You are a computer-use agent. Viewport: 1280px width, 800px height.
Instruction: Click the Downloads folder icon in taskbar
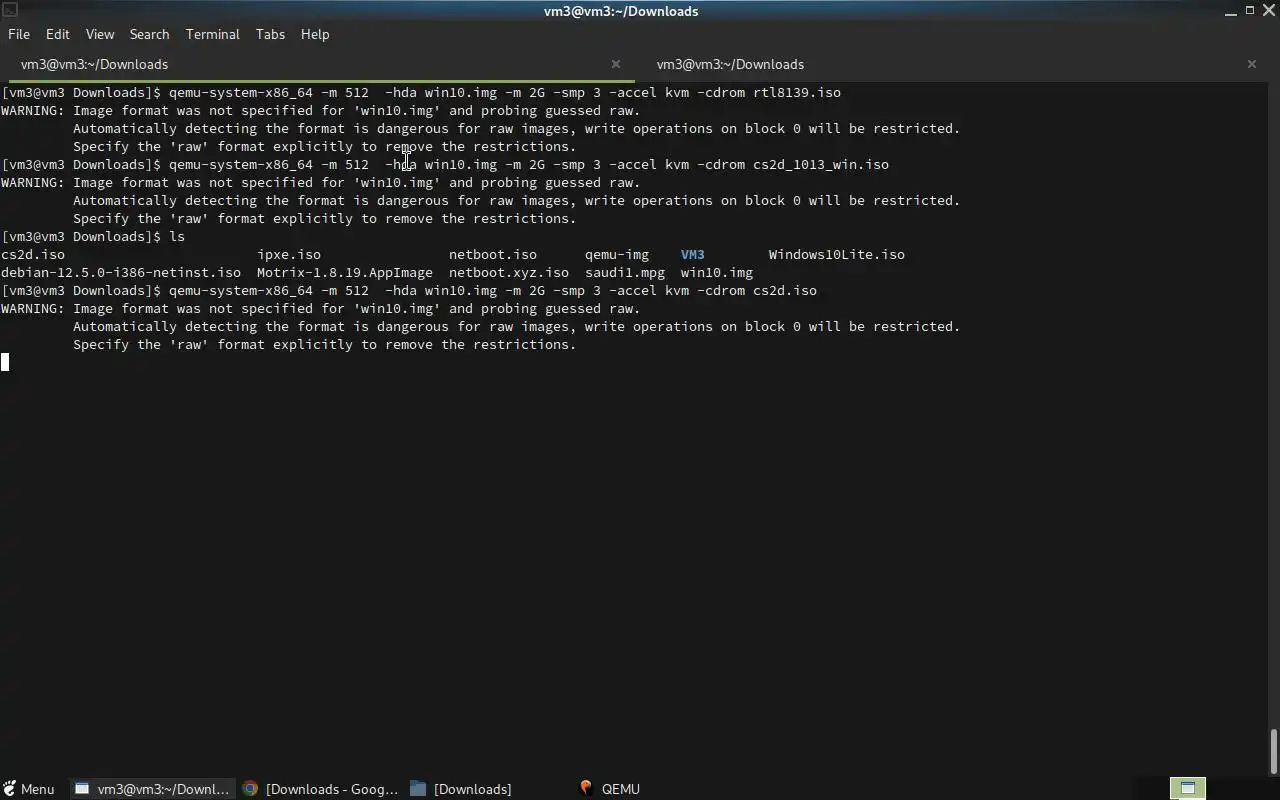coord(418,789)
